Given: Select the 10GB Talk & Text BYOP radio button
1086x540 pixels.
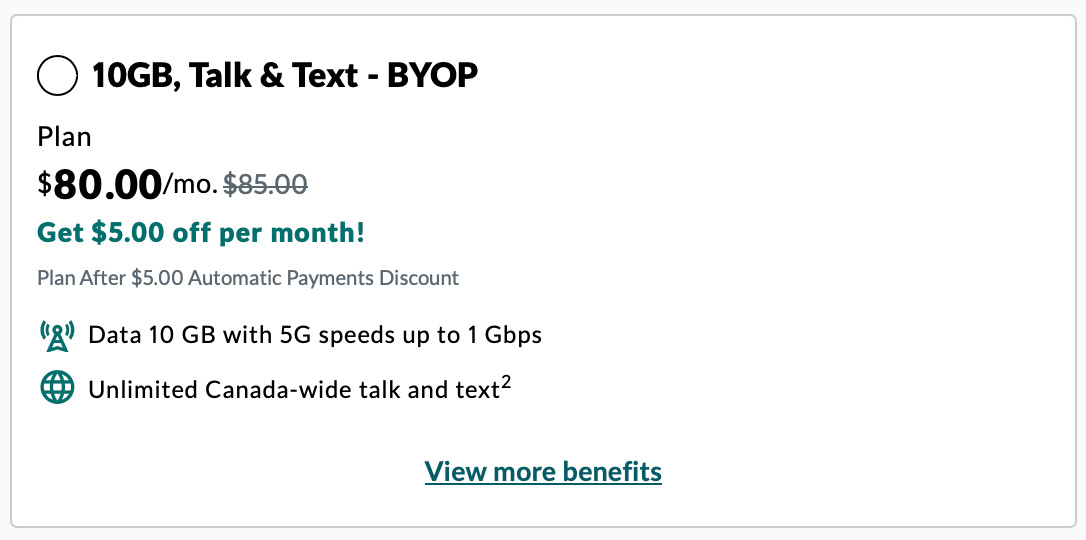Looking at the screenshot, I should click(57, 76).
